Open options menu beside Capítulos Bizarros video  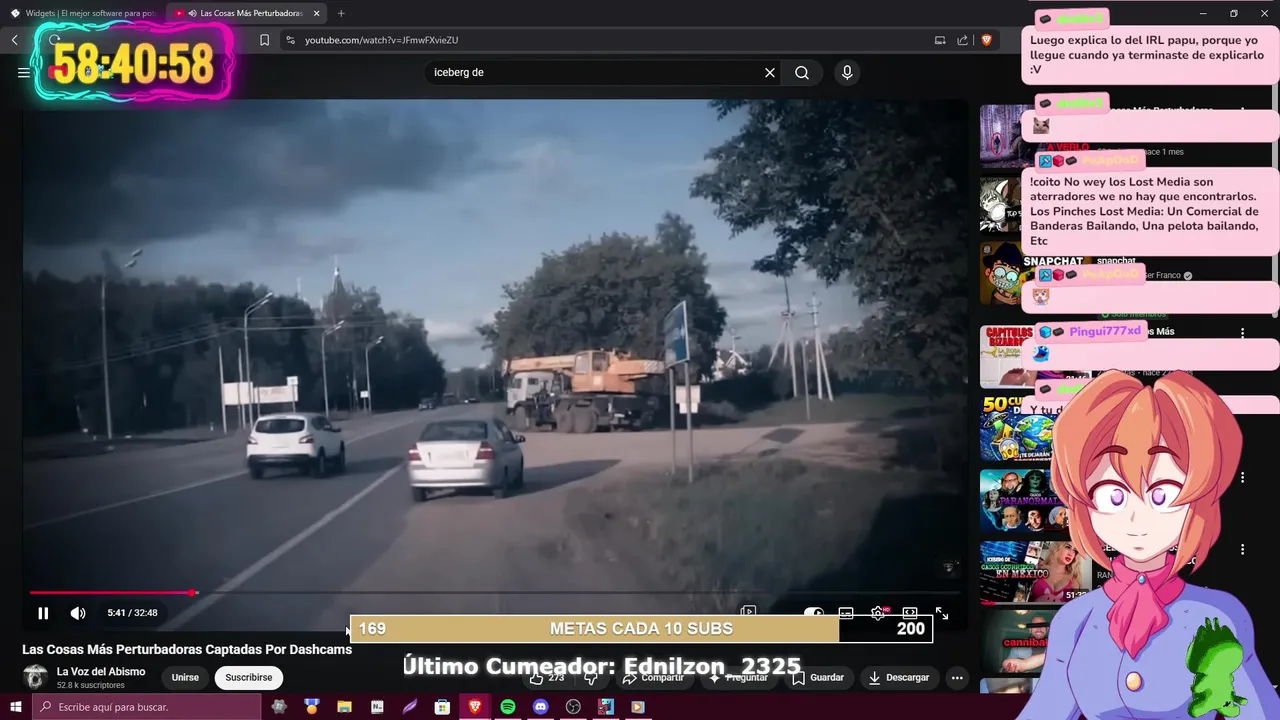1242,333
